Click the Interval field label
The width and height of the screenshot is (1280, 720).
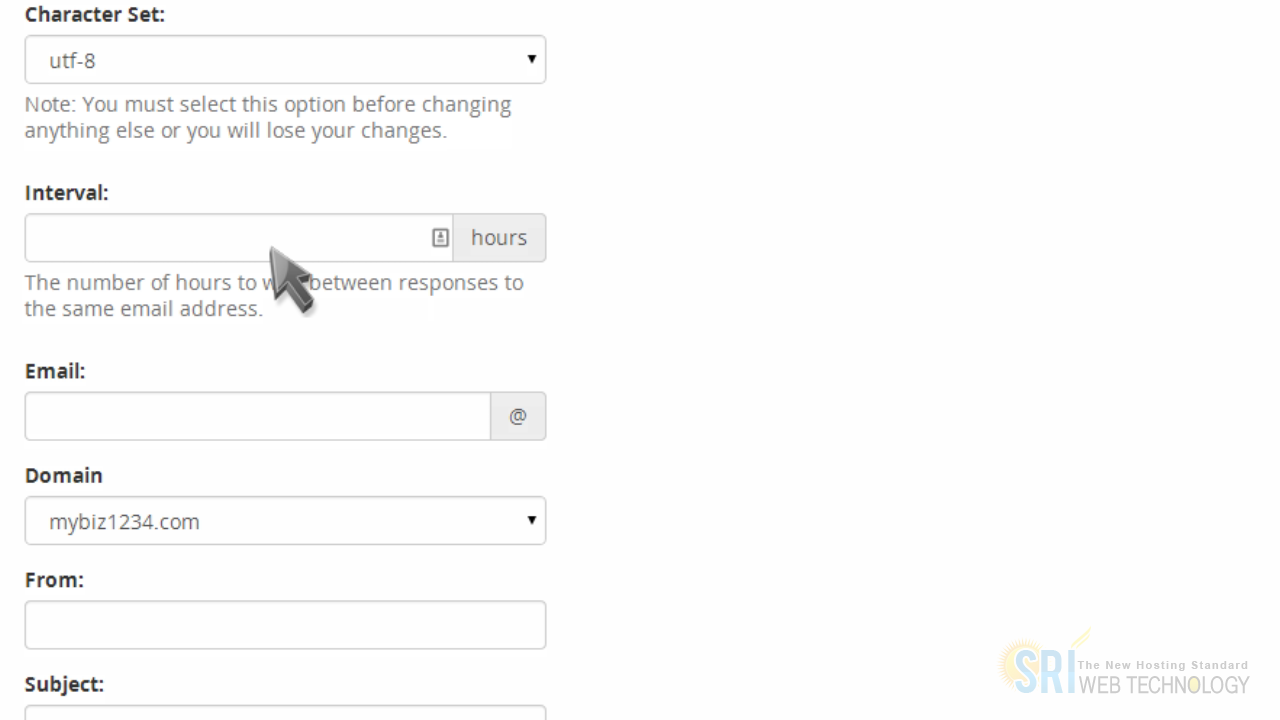pyautogui.click(x=67, y=193)
